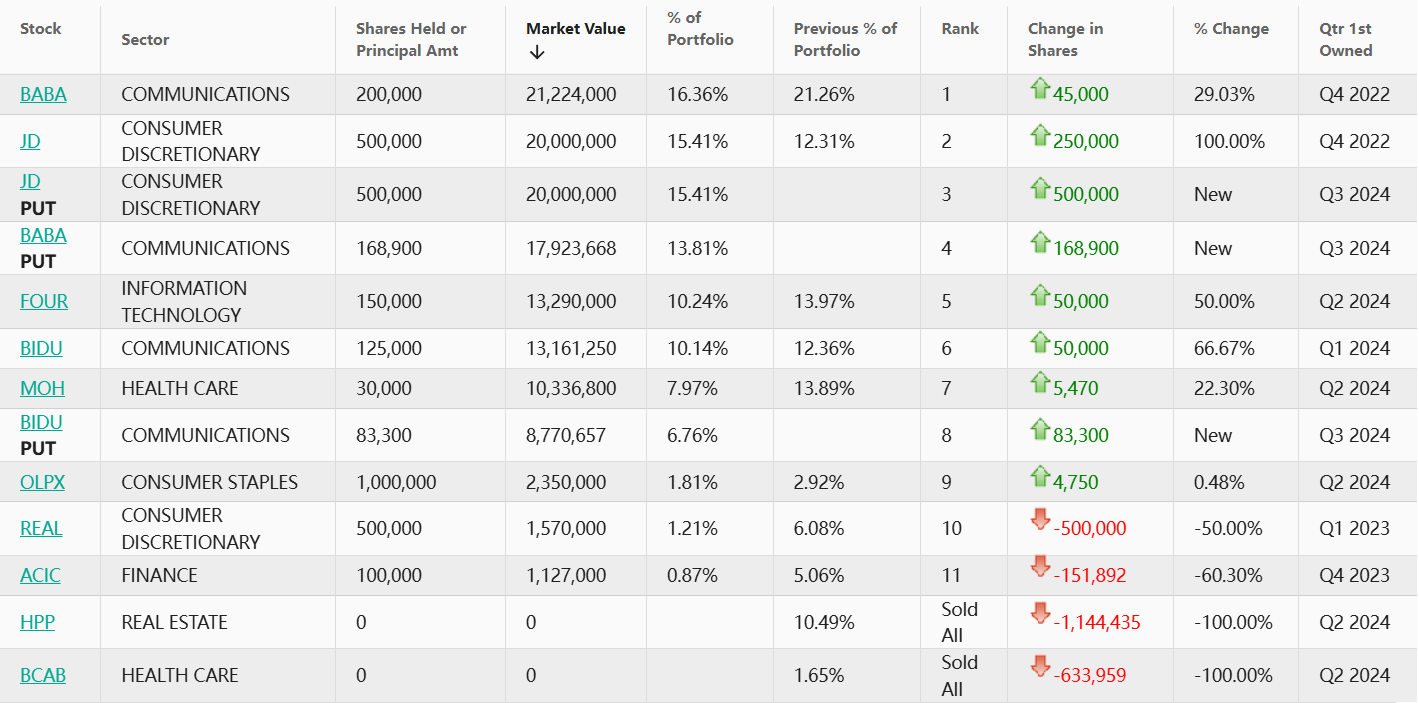Open the REAL stock link
Screen dimensions: 1419x703
(41, 528)
